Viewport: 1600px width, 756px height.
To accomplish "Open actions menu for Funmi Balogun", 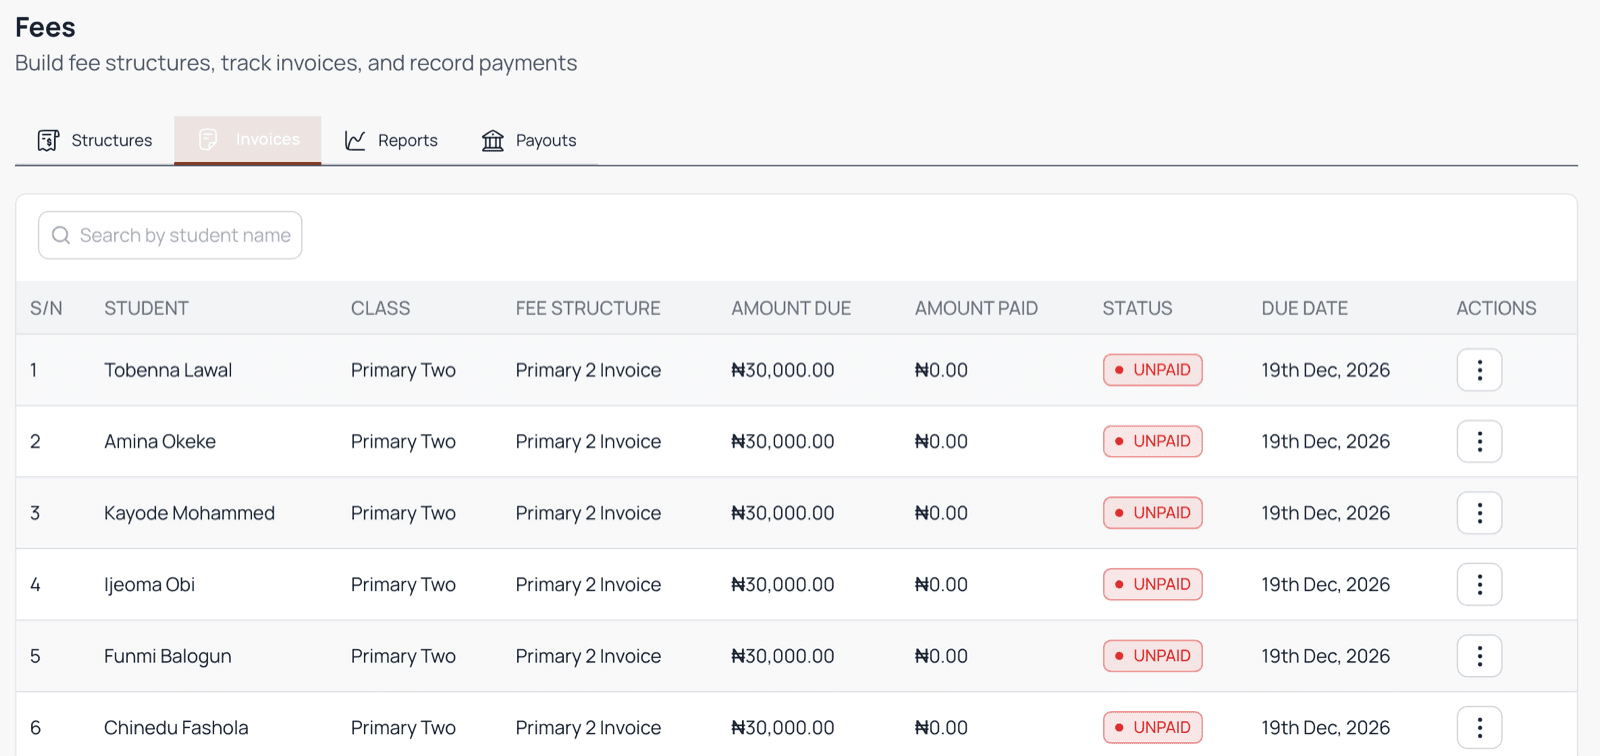I will [1479, 656].
